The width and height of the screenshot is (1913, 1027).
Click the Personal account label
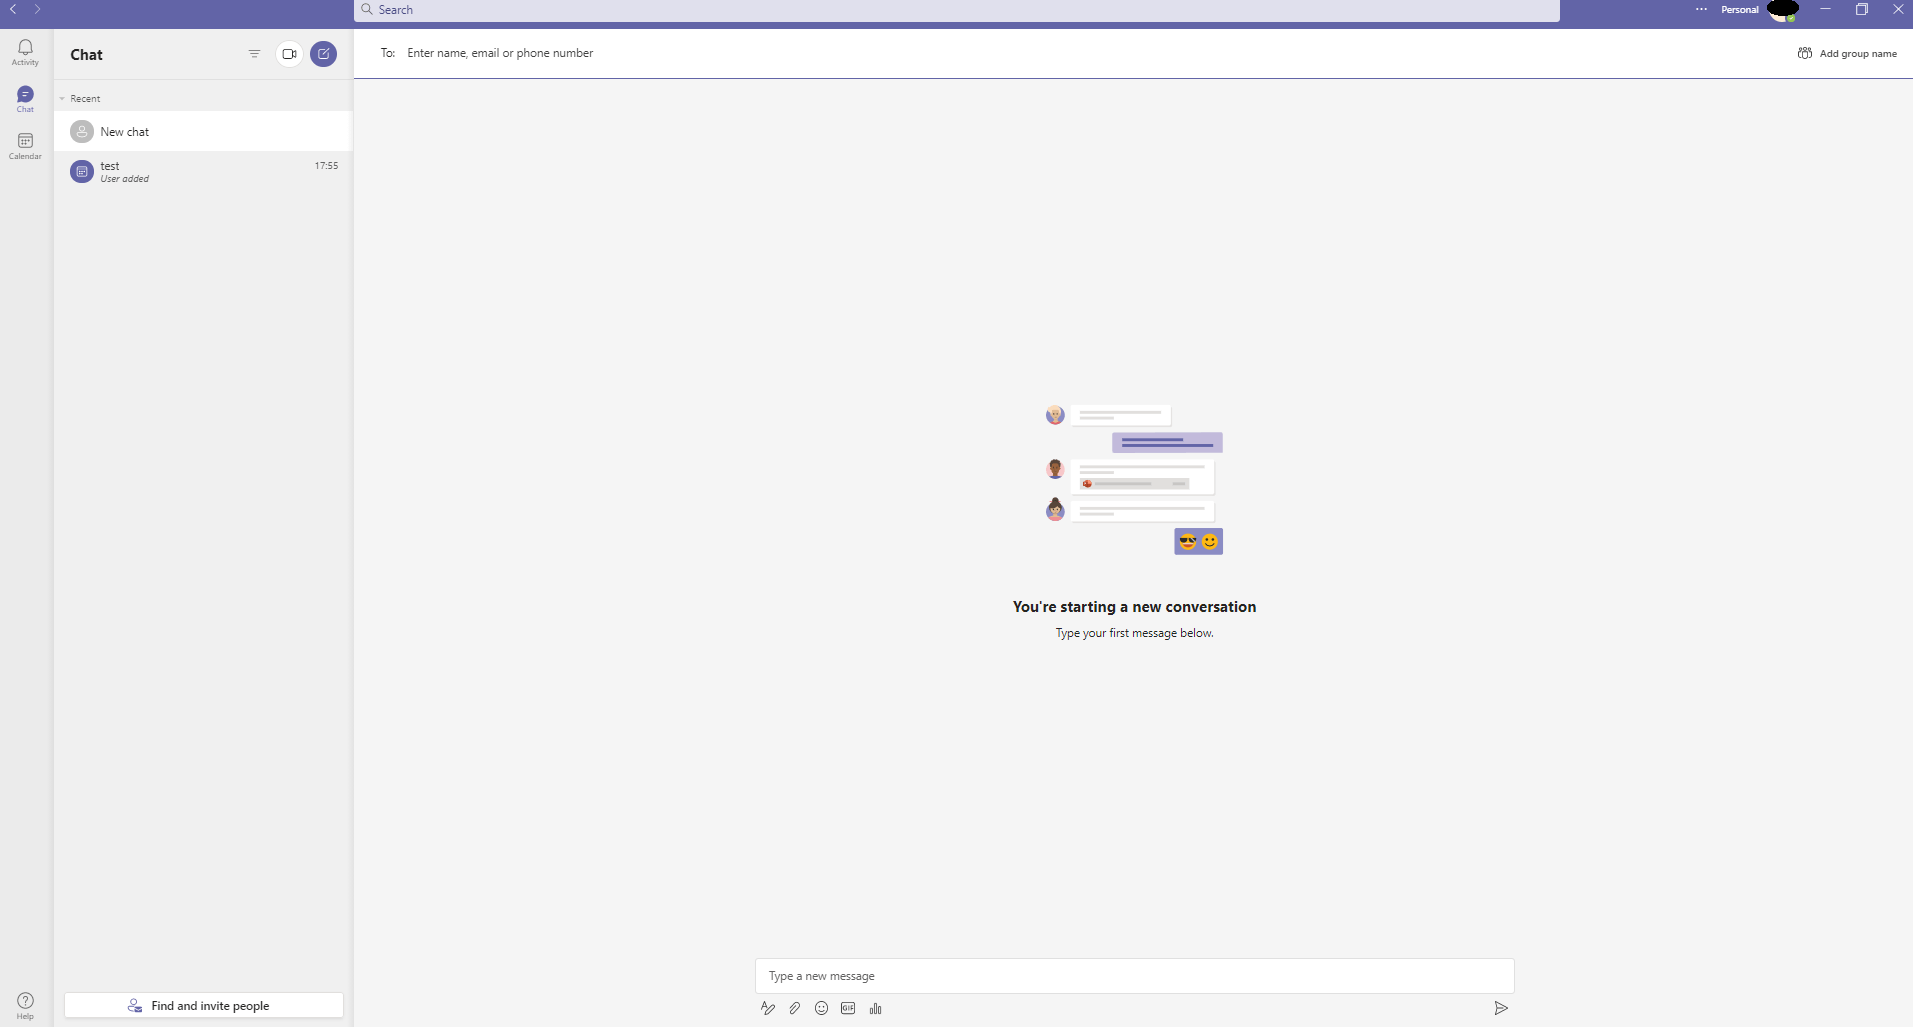pyautogui.click(x=1739, y=9)
